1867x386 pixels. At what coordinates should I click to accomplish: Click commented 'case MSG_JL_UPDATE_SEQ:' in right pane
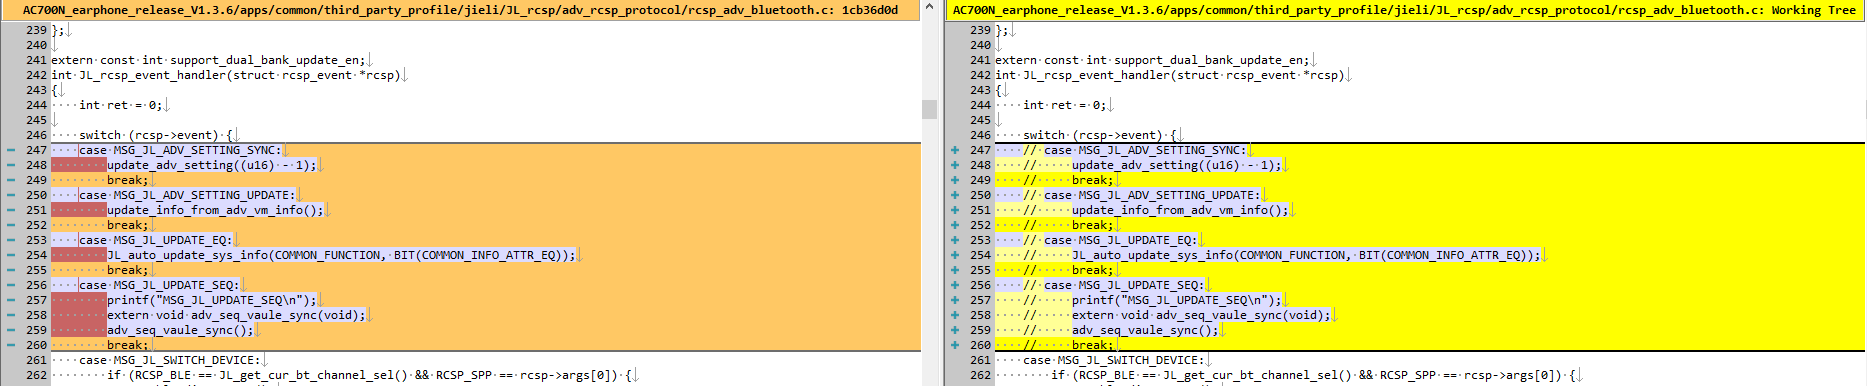click(x=1124, y=285)
